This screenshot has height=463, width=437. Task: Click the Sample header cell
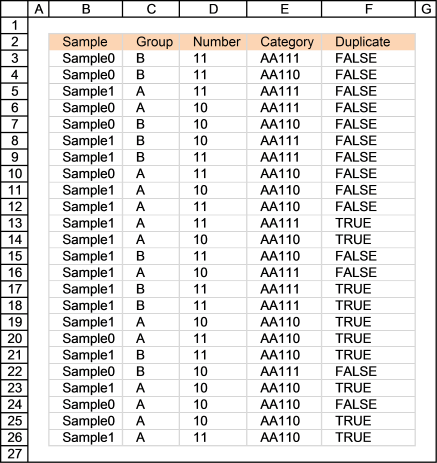click(86, 42)
